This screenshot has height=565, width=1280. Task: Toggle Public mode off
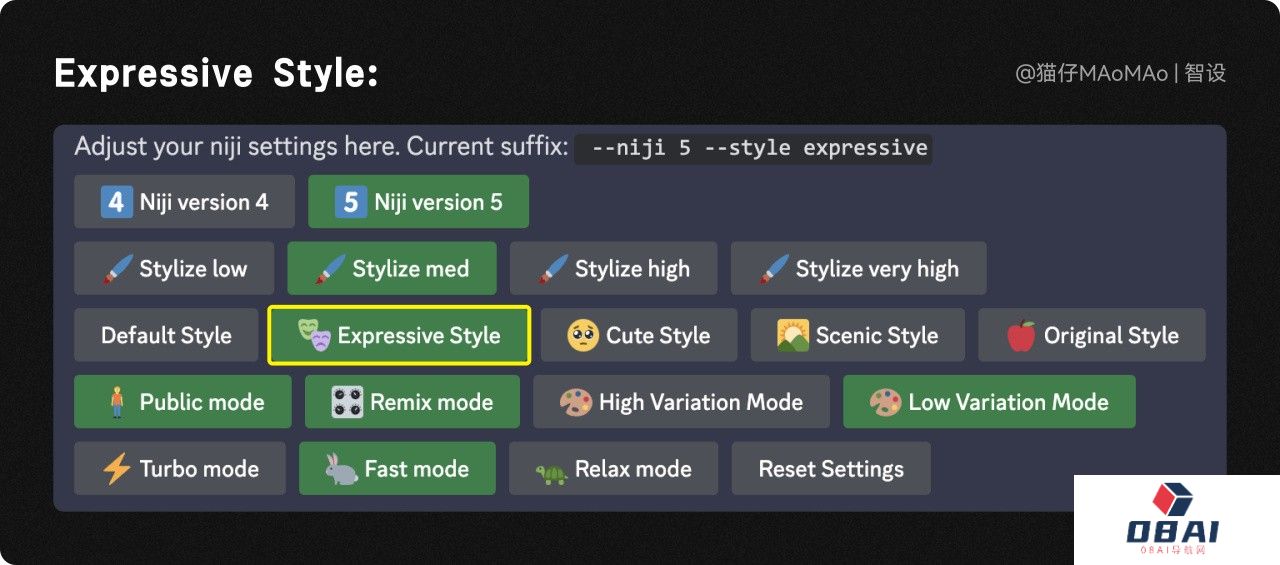(x=183, y=402)
